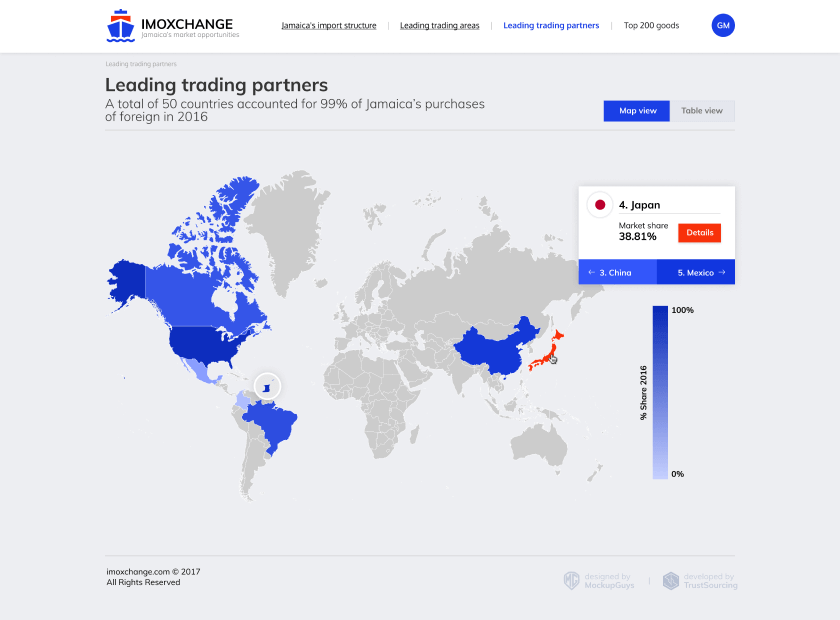
Task: Click the Leading trading partners breadcrumb
Action: tap(141, 64)
